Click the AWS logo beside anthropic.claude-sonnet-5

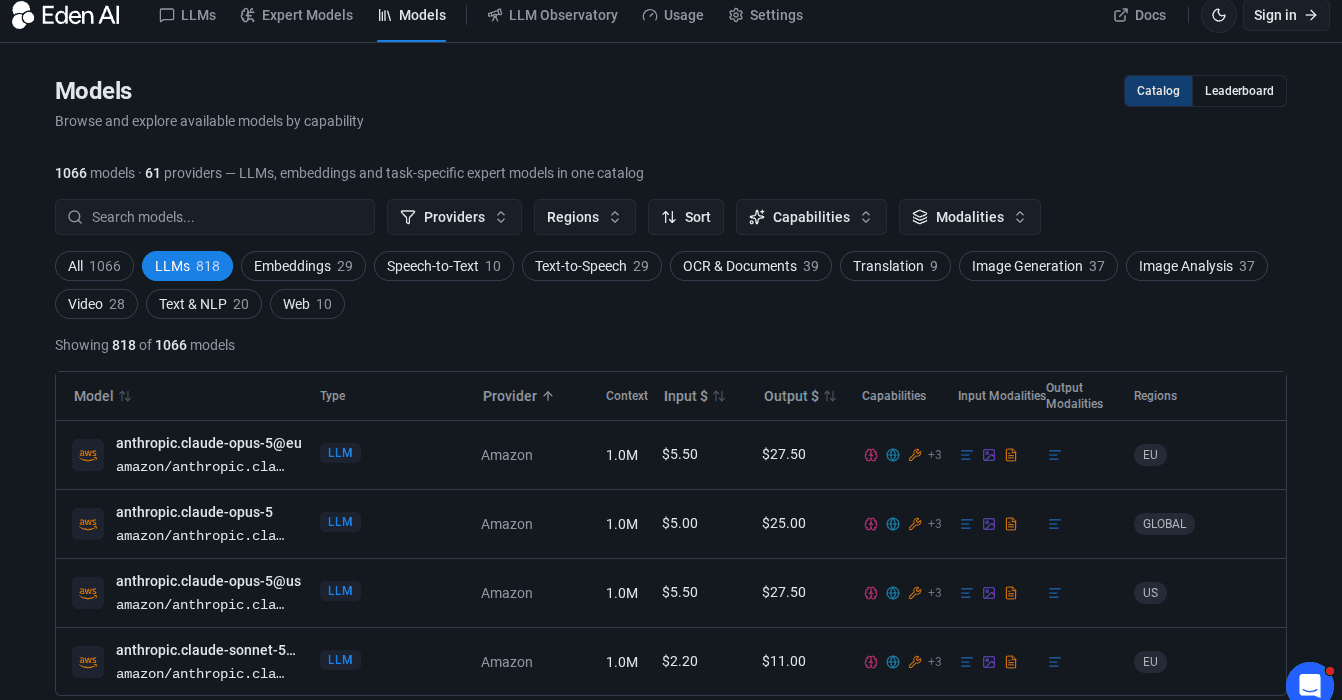tap(88, 662)
